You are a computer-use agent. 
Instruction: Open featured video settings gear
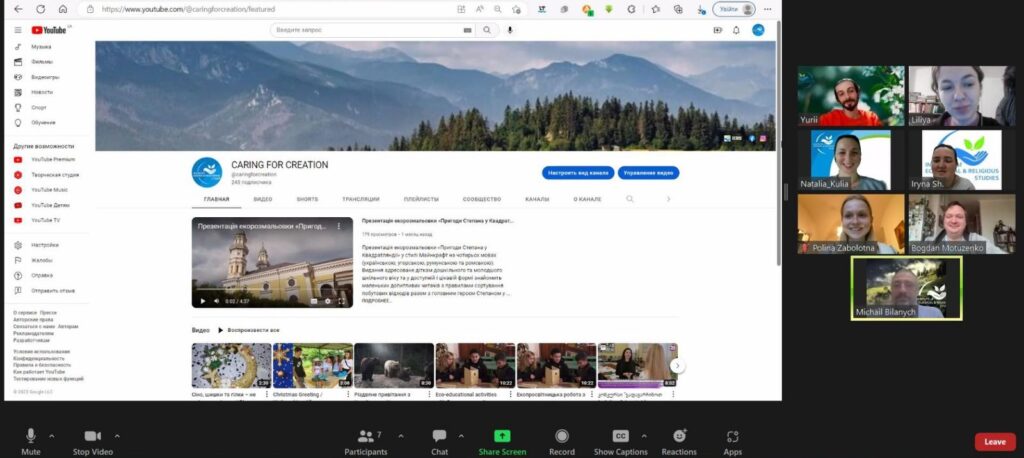tap(328, 301)
